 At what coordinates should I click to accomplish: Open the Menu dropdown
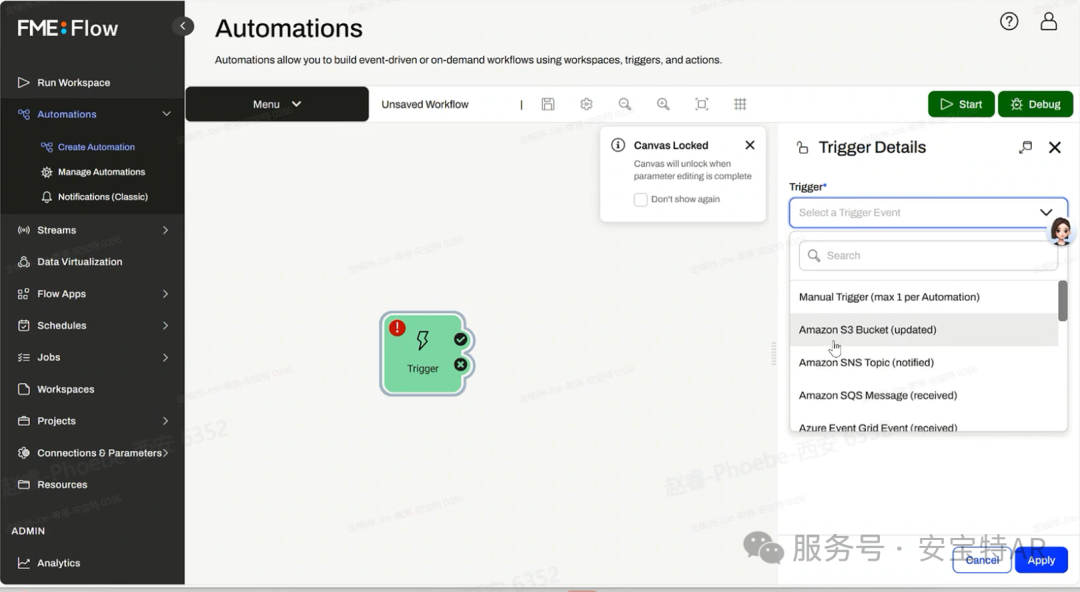[x=277, y=104]
